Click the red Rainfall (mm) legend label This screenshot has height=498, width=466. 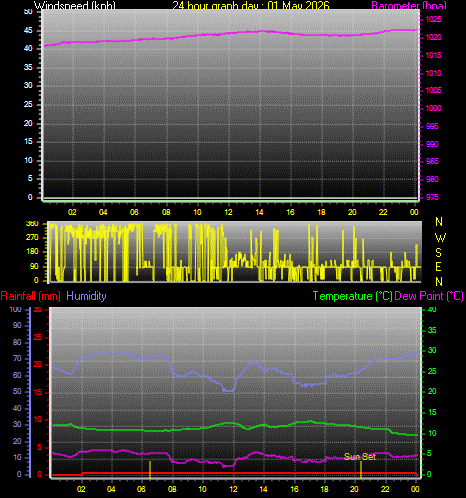pyautogui.click(x=31, y=296)
